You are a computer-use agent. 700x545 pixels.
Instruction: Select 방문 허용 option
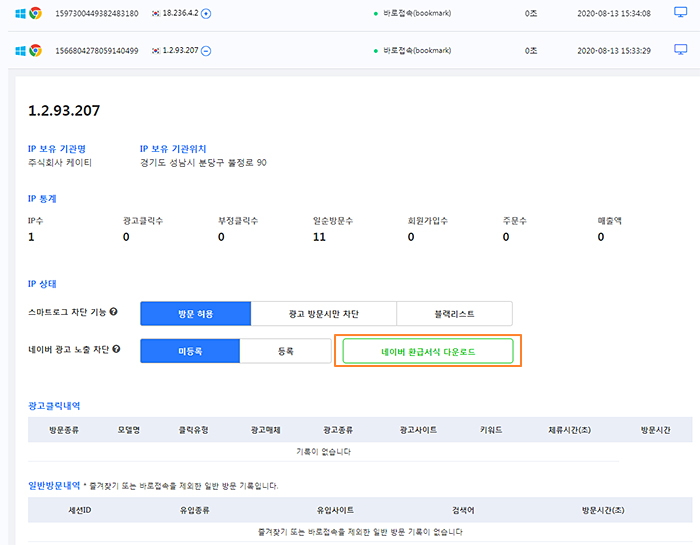pyautogui.click(x=196, y=314)
